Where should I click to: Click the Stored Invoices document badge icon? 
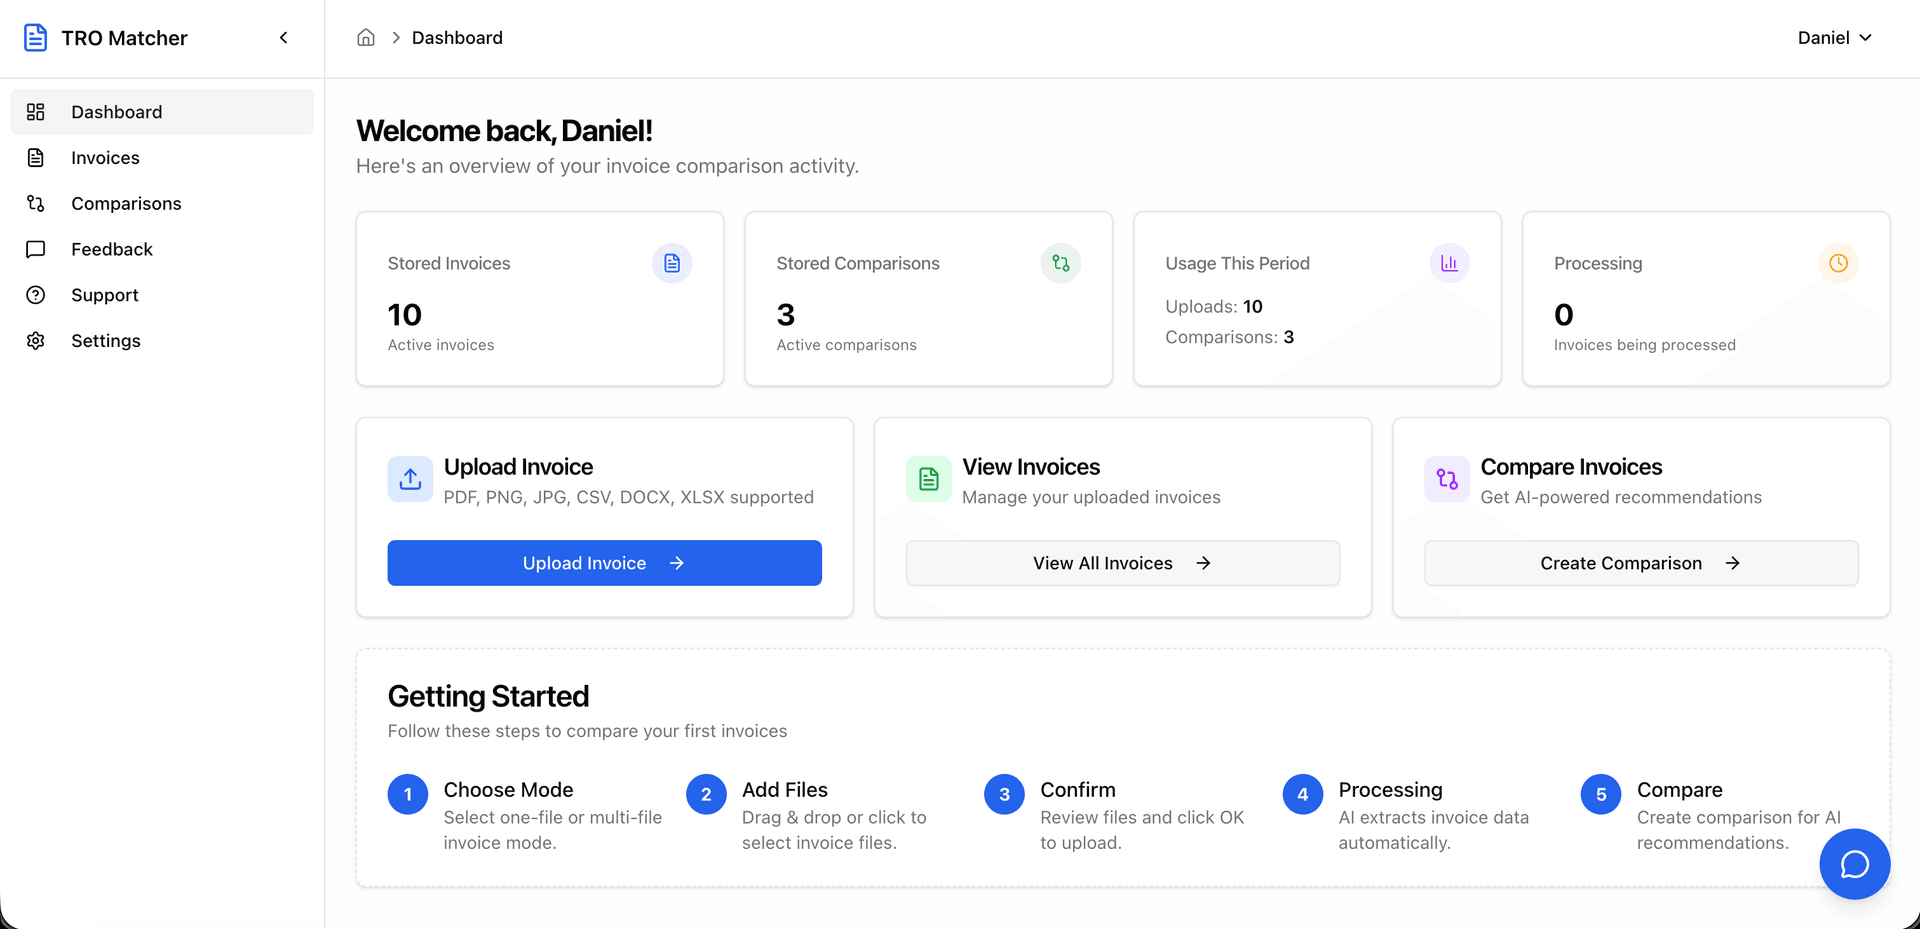(672, 263)
